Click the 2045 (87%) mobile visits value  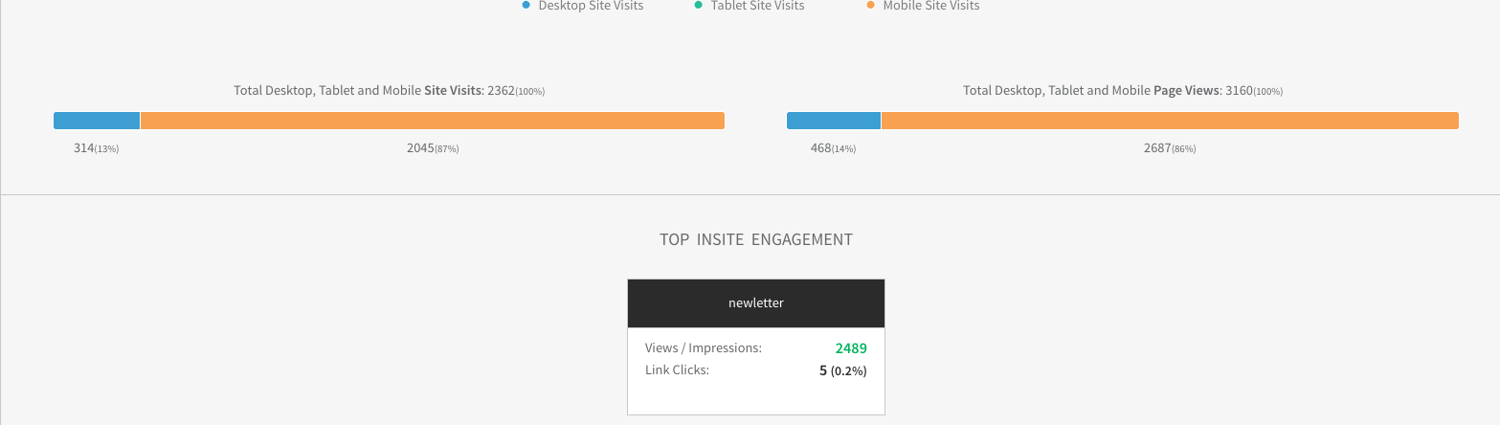432,148
